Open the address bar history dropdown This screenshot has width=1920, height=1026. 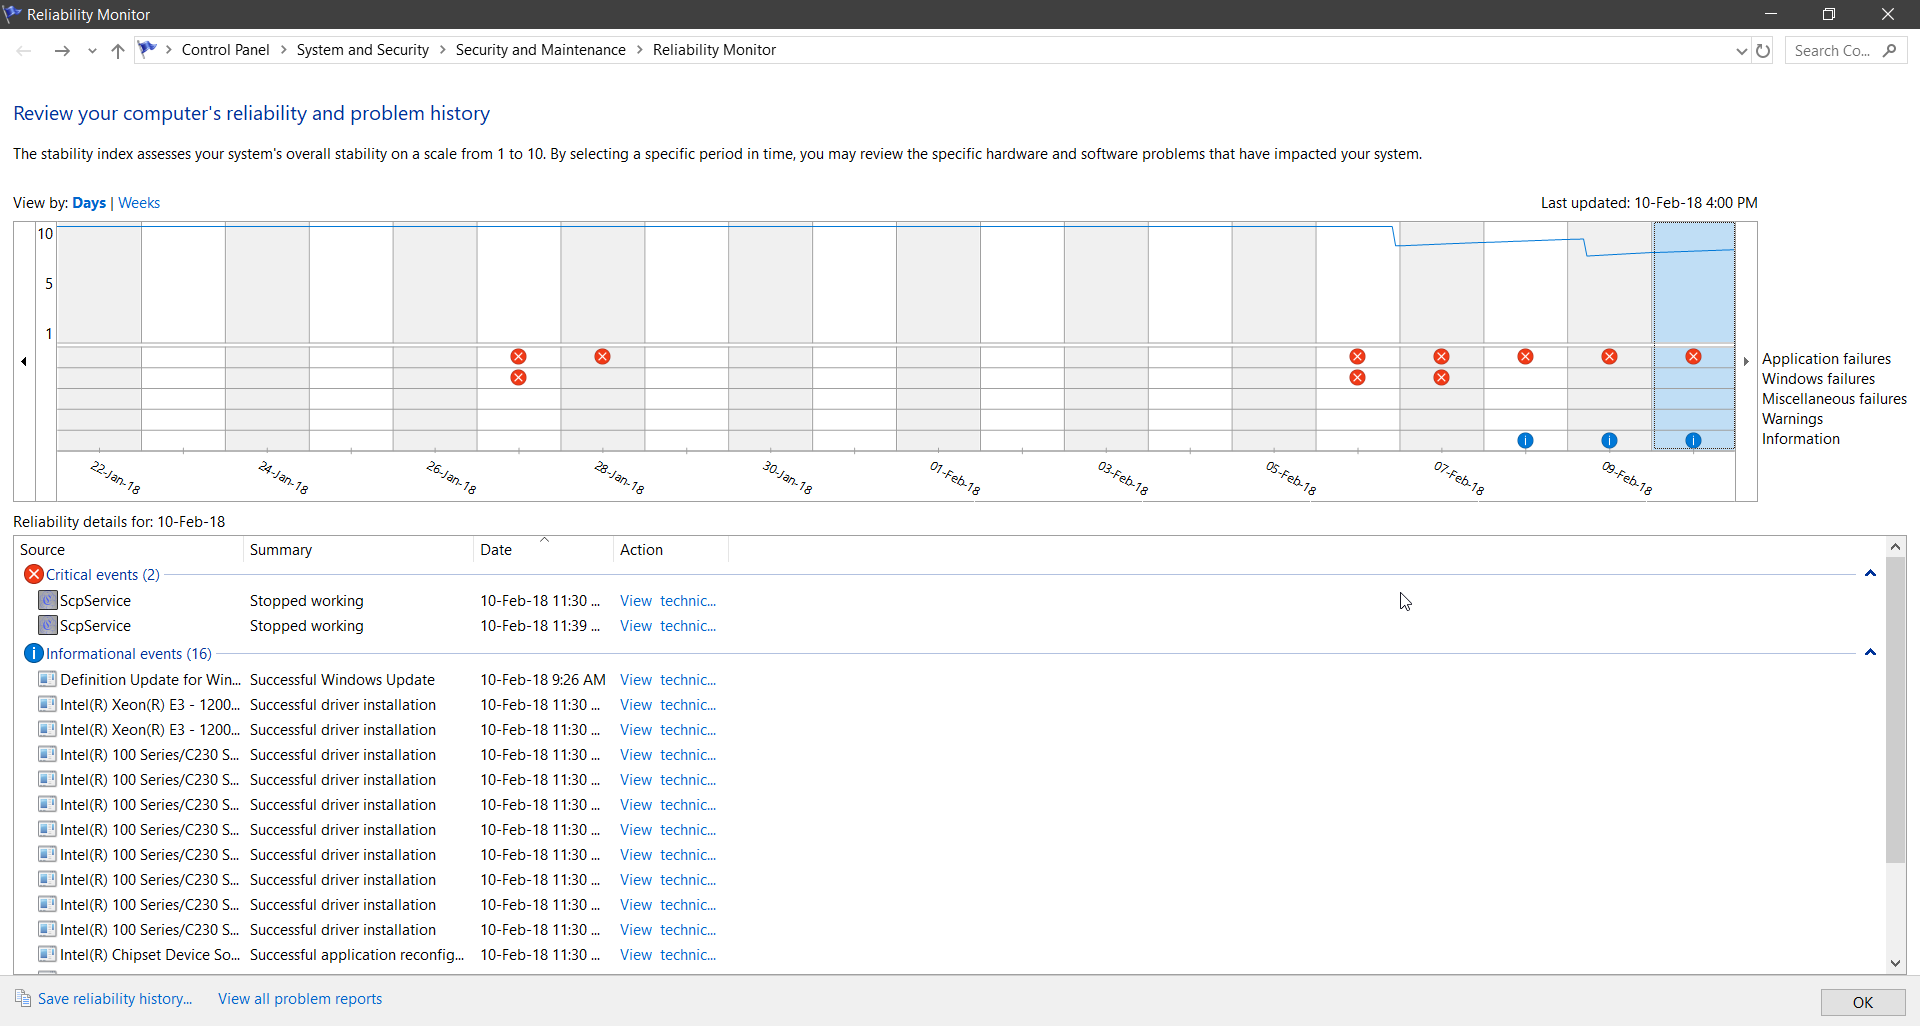pyautogui.click(x=1741, y=50)
